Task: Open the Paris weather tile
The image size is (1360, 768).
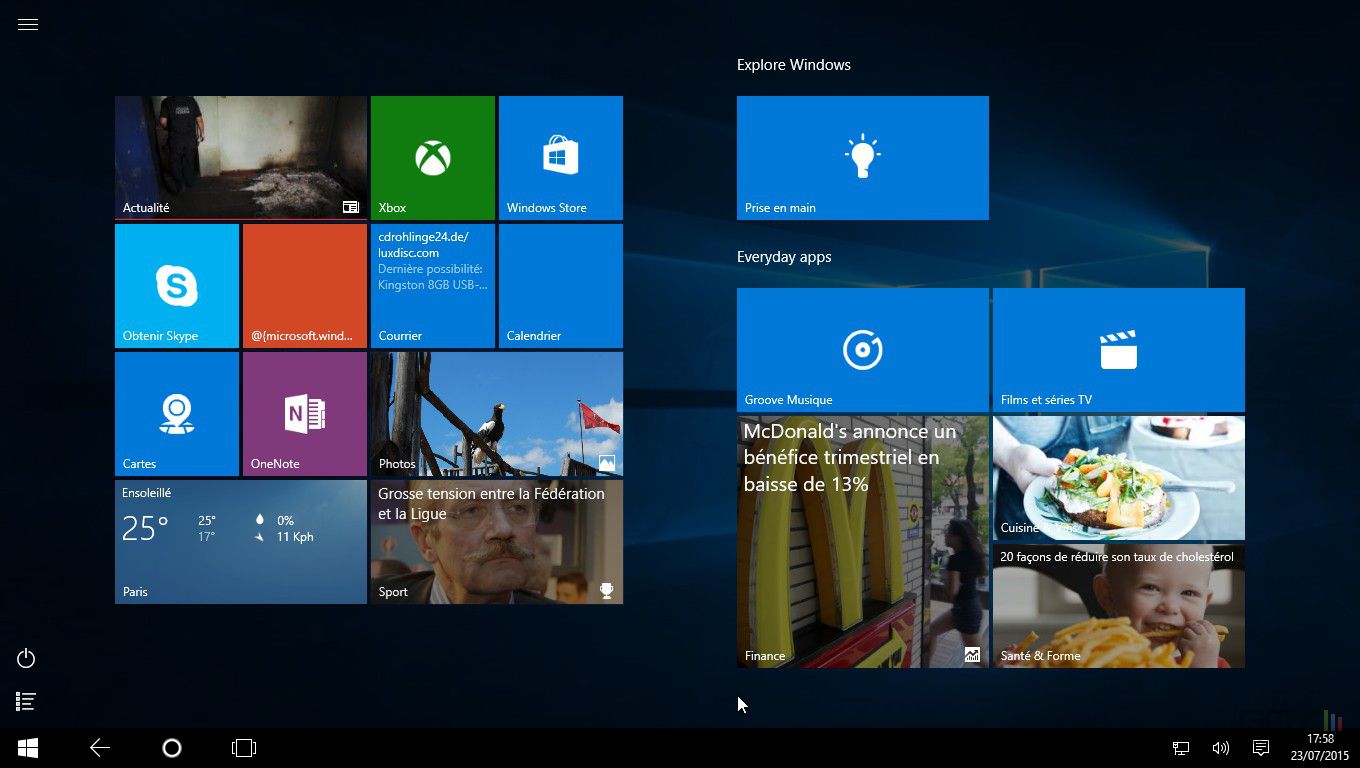Action: [241, 542]
